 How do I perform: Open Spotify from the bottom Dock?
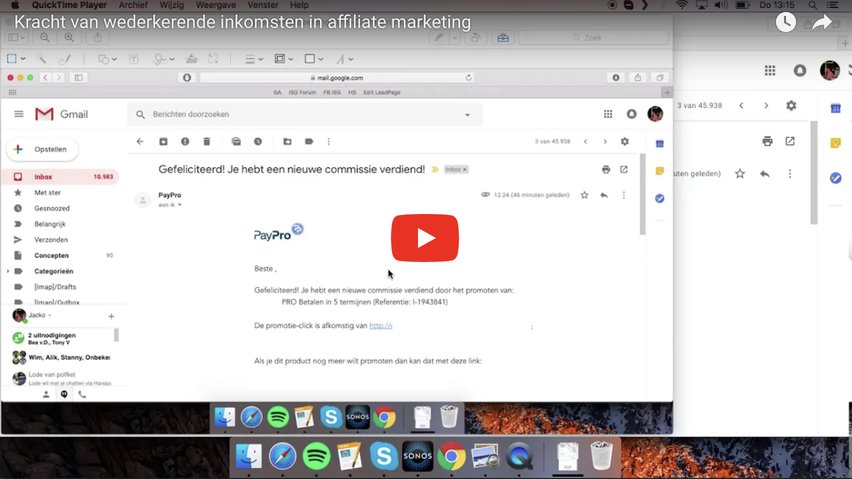(316, 456)
